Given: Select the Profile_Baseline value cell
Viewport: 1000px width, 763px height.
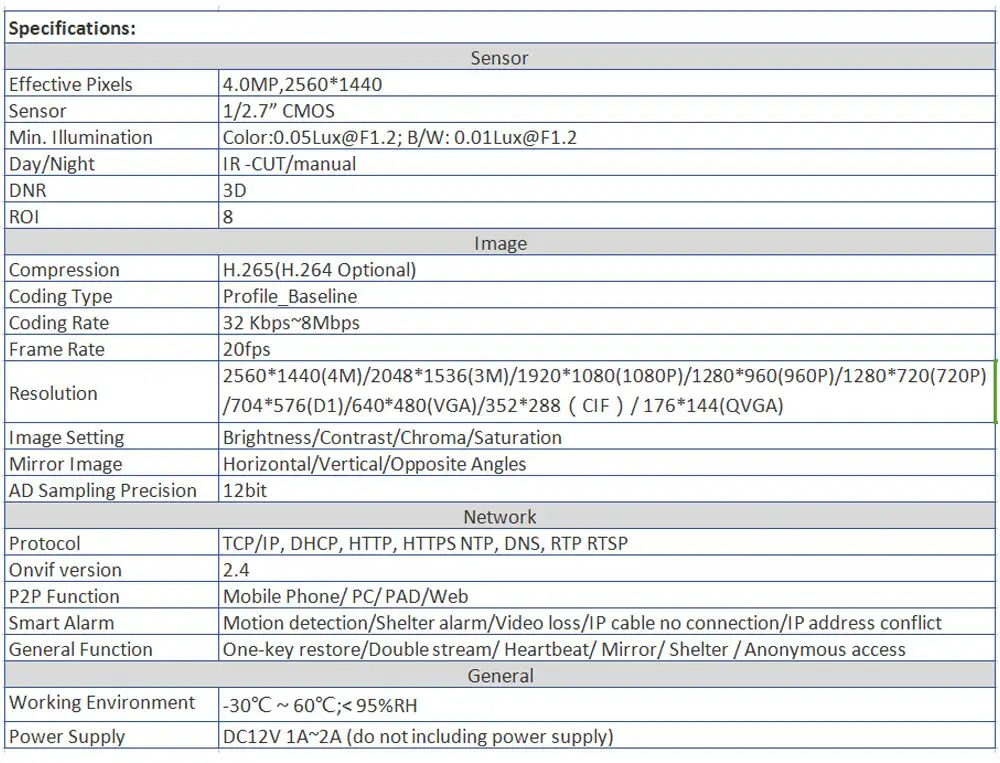Looking at the screenshot, I should 607,296.
